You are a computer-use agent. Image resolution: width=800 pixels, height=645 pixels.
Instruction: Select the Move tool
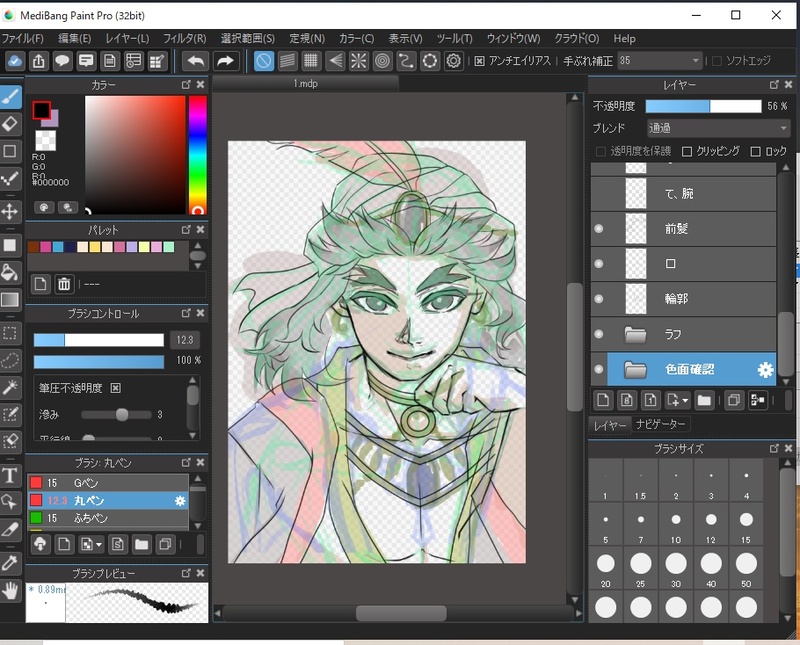(x=11, y=212)
